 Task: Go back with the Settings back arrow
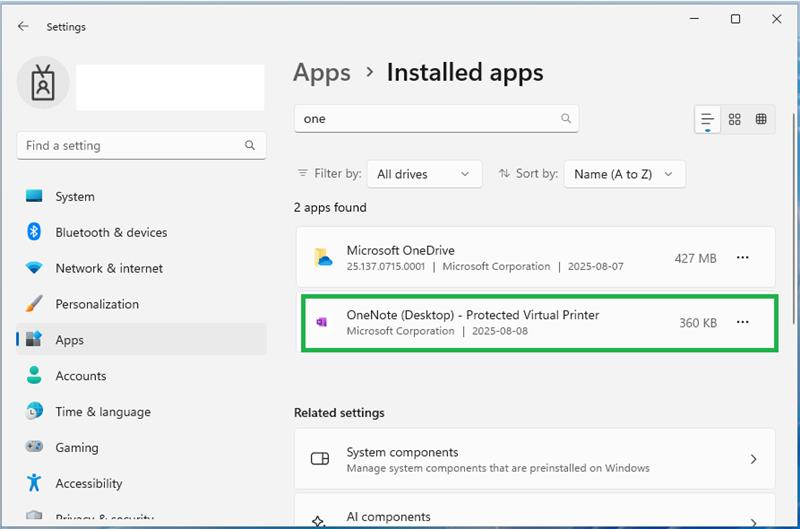(23, 27)
